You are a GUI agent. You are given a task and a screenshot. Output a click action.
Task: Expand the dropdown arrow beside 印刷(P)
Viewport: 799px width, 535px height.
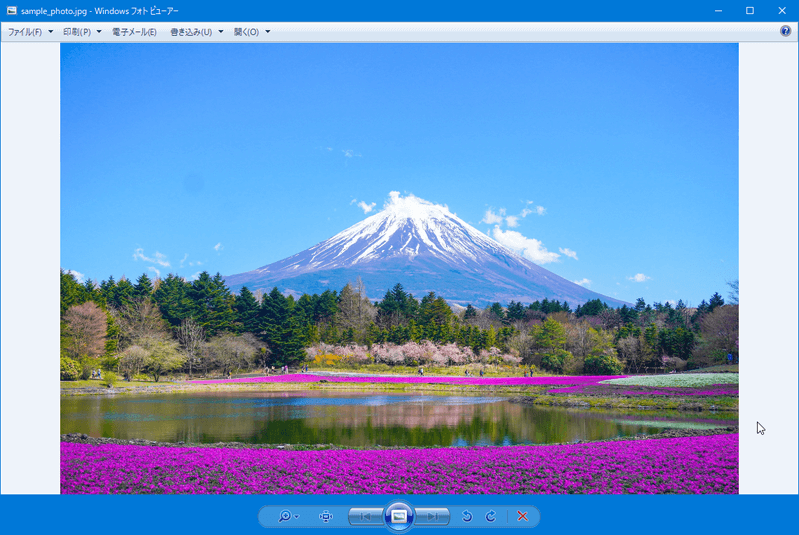tap(99, 32)
